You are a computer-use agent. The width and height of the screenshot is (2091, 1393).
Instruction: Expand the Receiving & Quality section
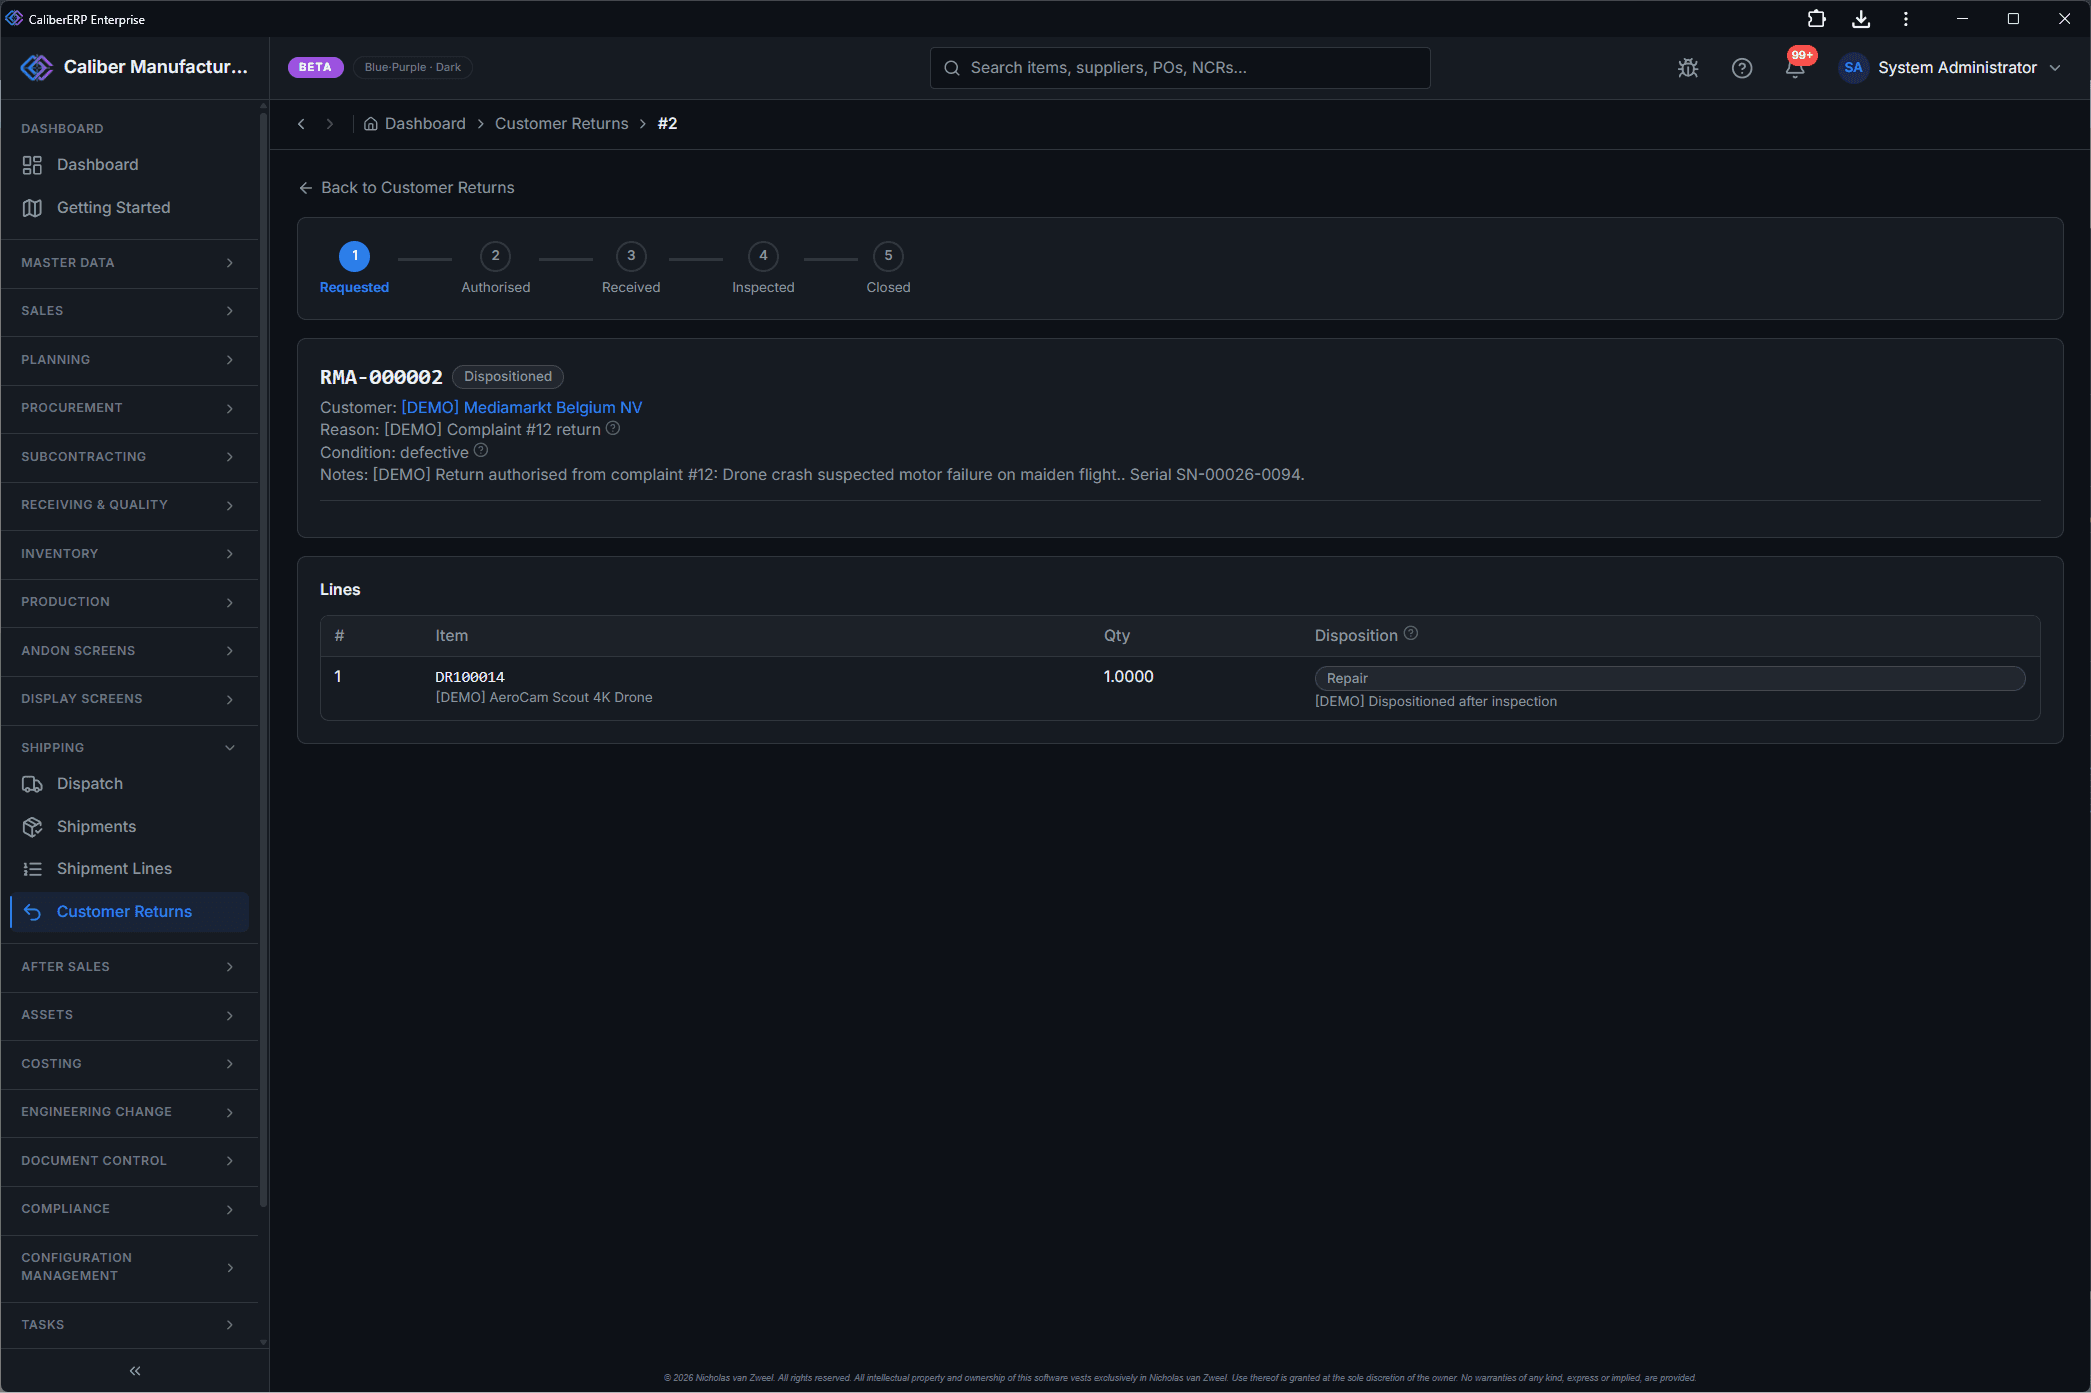(129, 505)
